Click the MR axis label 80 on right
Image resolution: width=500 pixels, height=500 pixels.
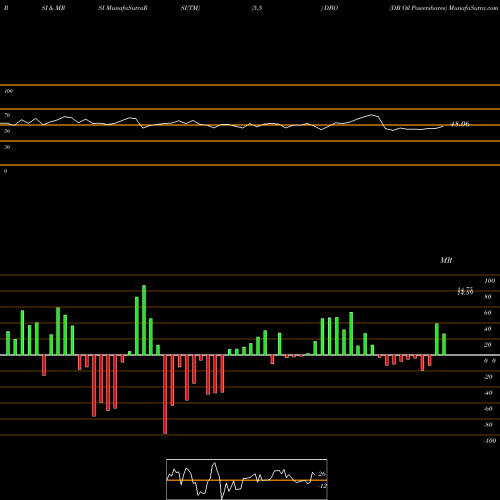coord(488,297)
